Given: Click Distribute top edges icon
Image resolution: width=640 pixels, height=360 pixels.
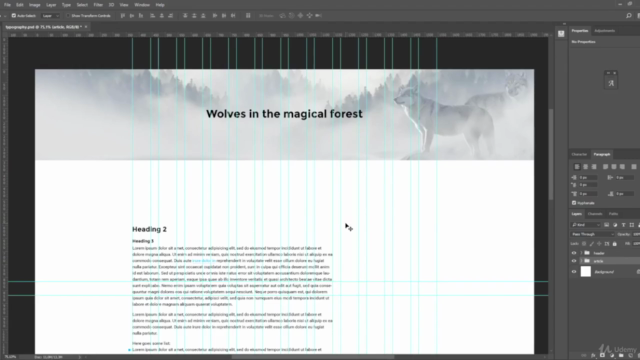Looking at the screenshot, I should [x=185, y=16].
